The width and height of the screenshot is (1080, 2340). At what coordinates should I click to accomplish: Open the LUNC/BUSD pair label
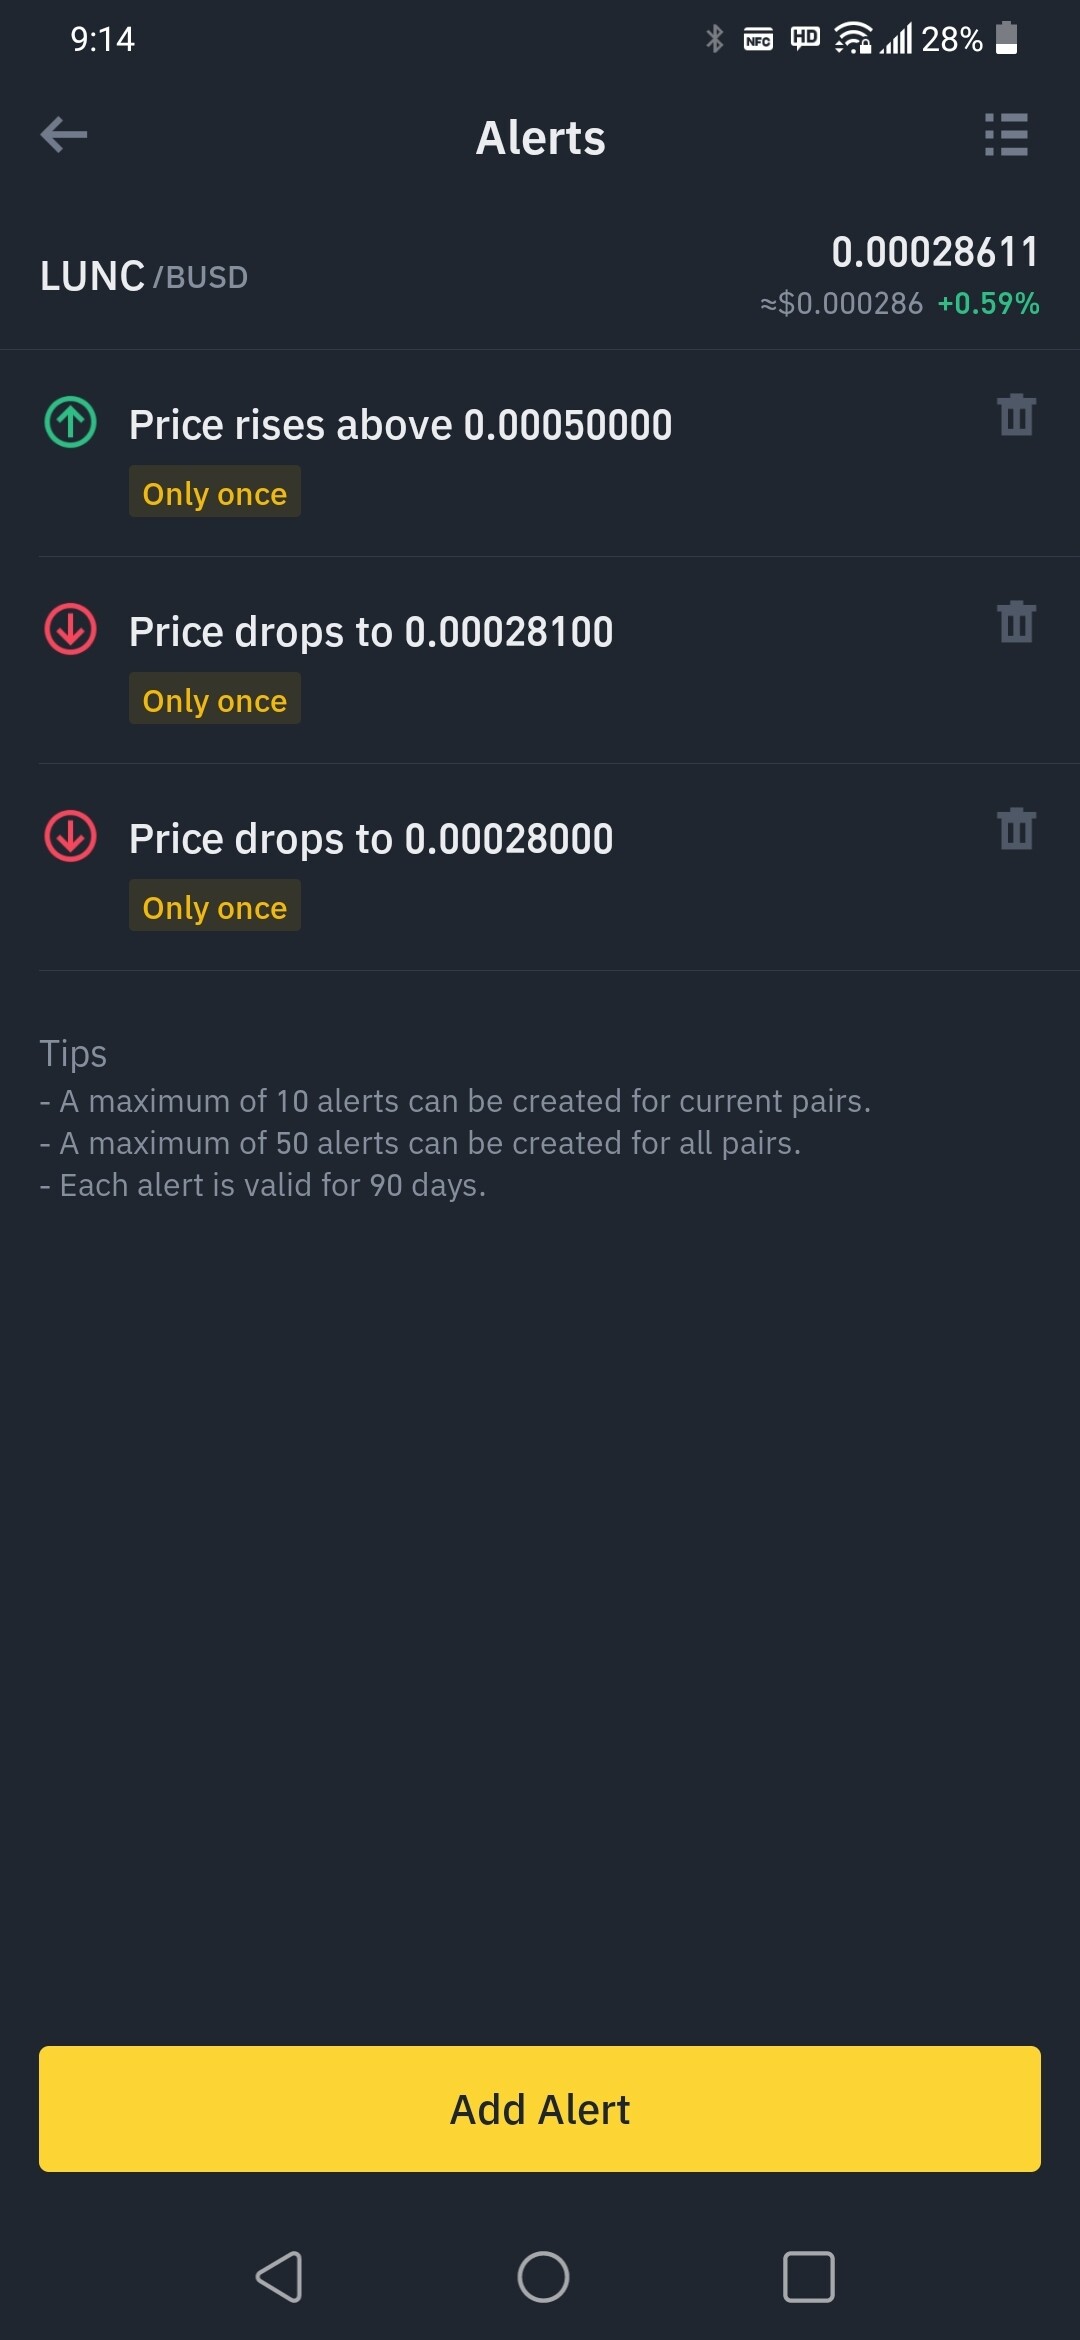pyautogui.click(x=144, y=276)
